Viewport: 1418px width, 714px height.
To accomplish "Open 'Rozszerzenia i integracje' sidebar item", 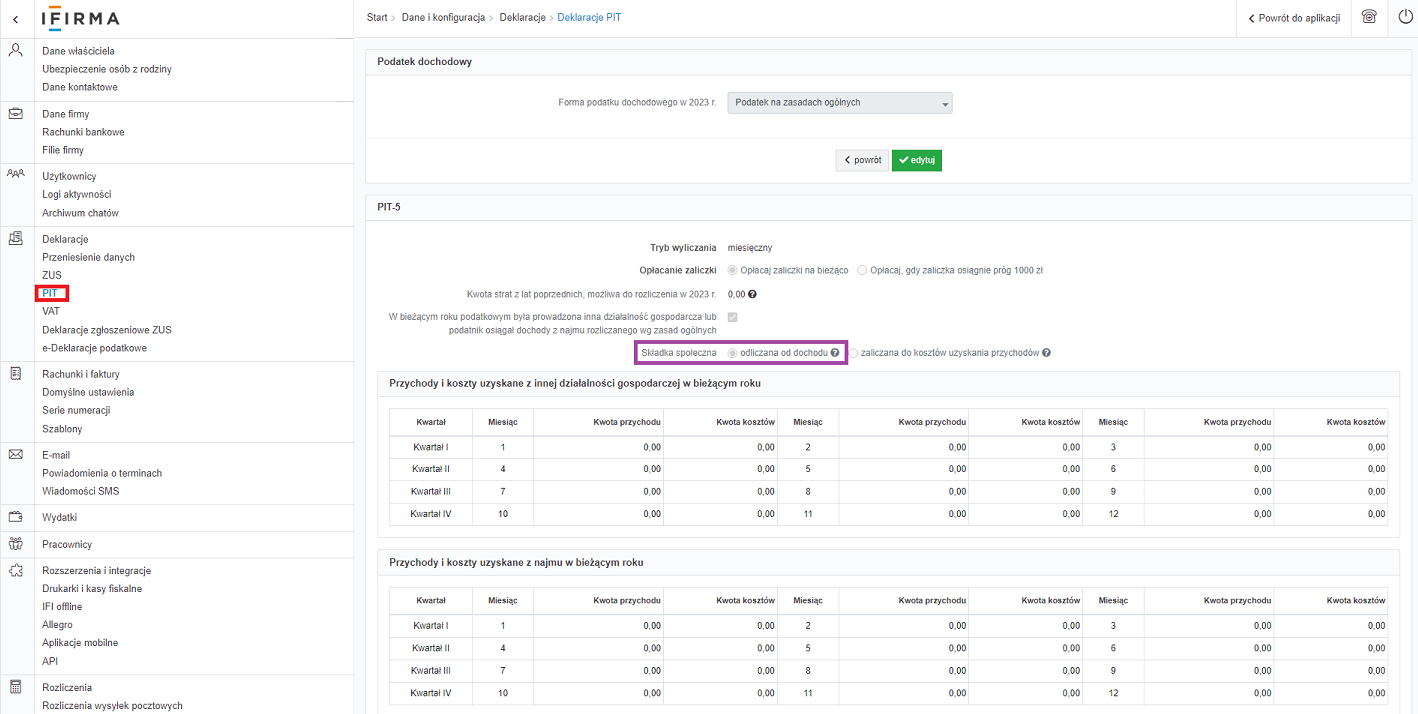I will tap(96, 571).
